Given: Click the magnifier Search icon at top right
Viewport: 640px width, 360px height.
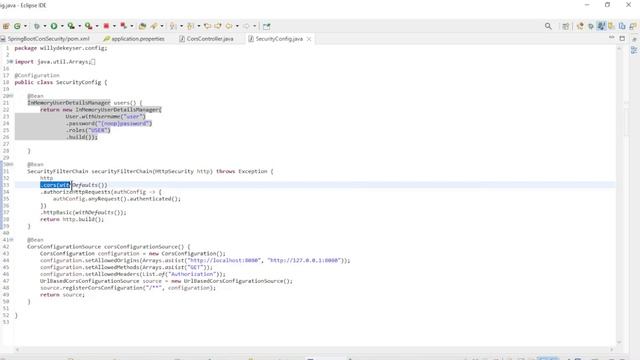Looking at the screenshot, I should click(548, 26).
